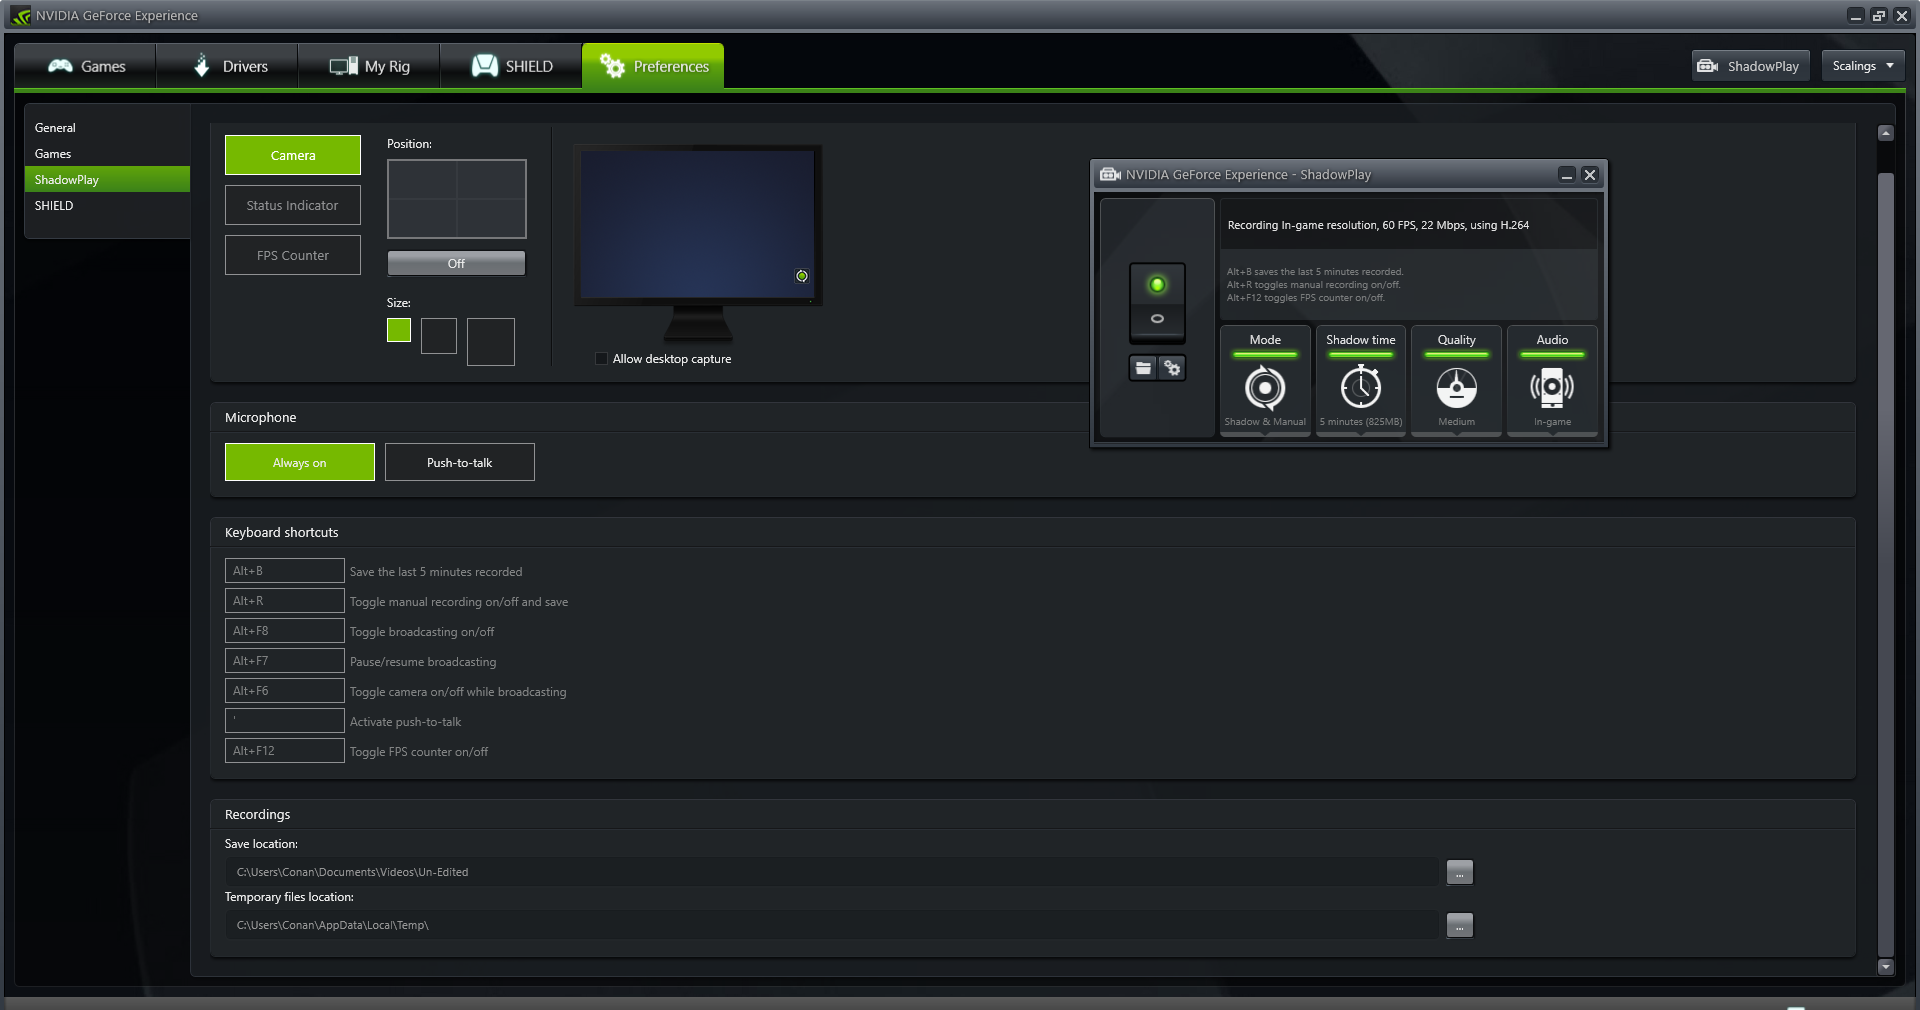
Task: Click the Alt+R shortcut field
Action: 285,601
